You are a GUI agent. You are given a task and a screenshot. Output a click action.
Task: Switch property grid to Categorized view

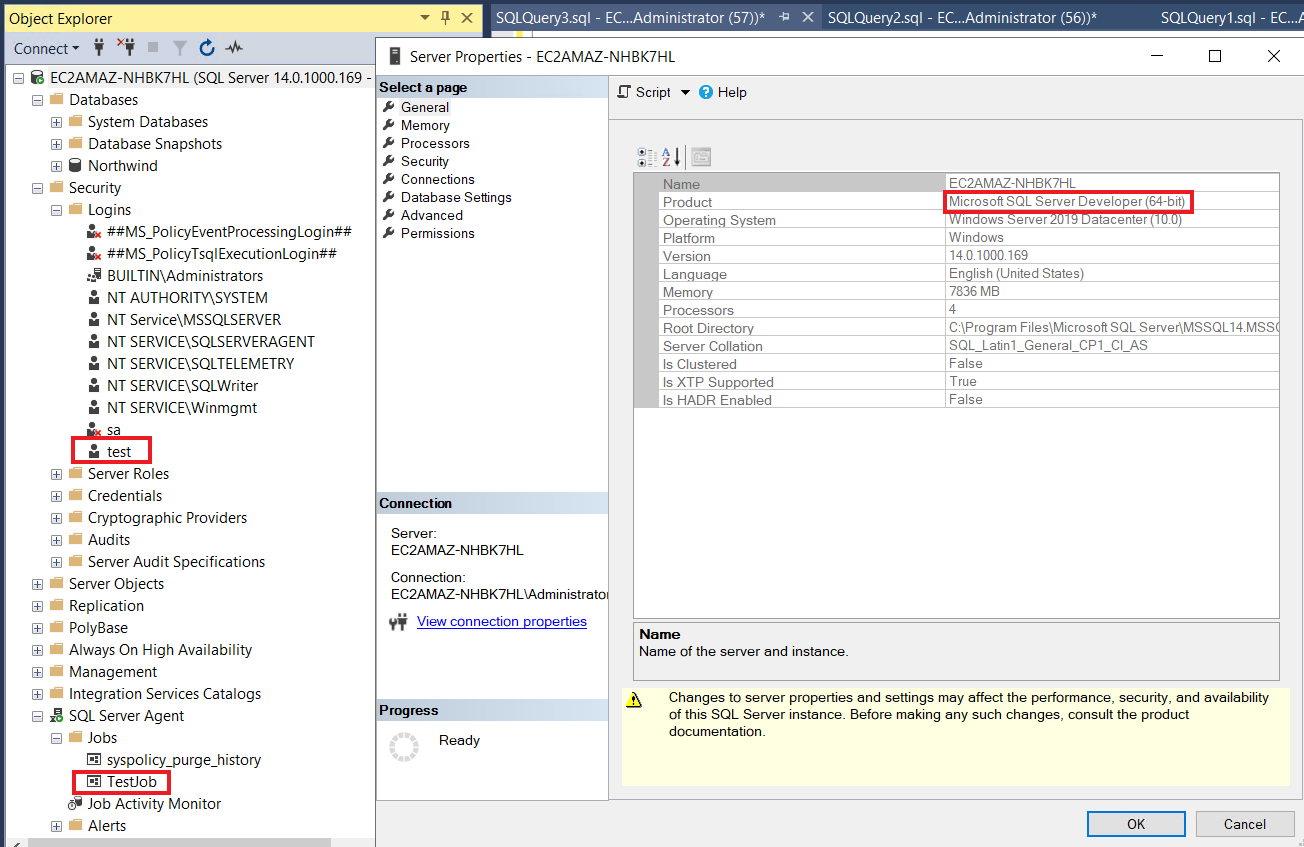tap(647, 157)
